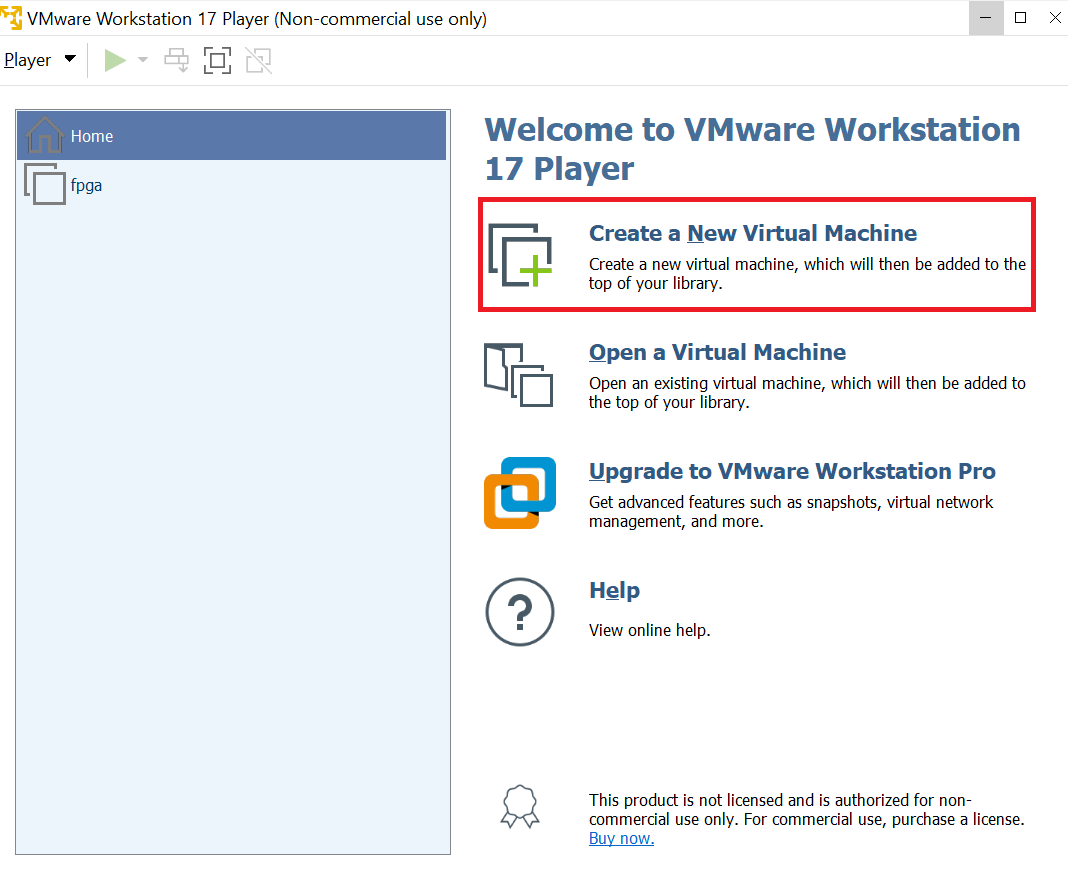Image resolution: width=1068 pixels, height=871 pixels.
Task: Expand the power options dropdown arrow
Action: (x=143, y=60)
